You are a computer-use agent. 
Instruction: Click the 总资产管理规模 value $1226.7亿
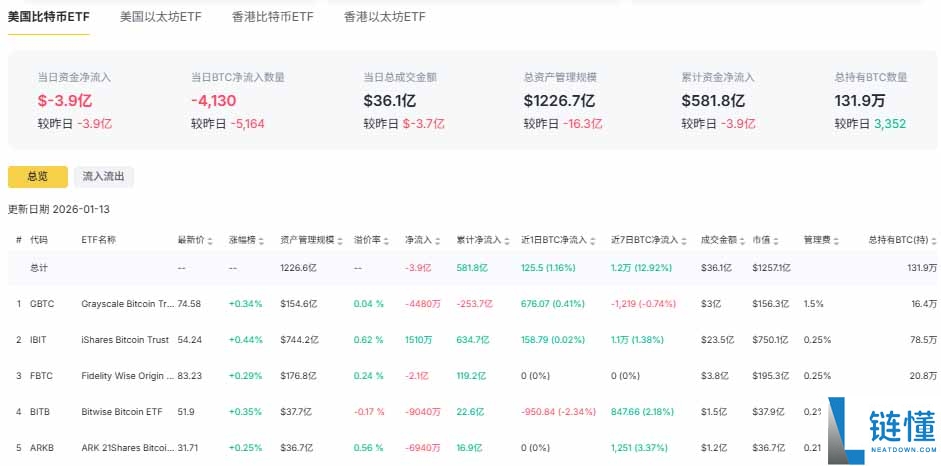click(x=559, y=101)
